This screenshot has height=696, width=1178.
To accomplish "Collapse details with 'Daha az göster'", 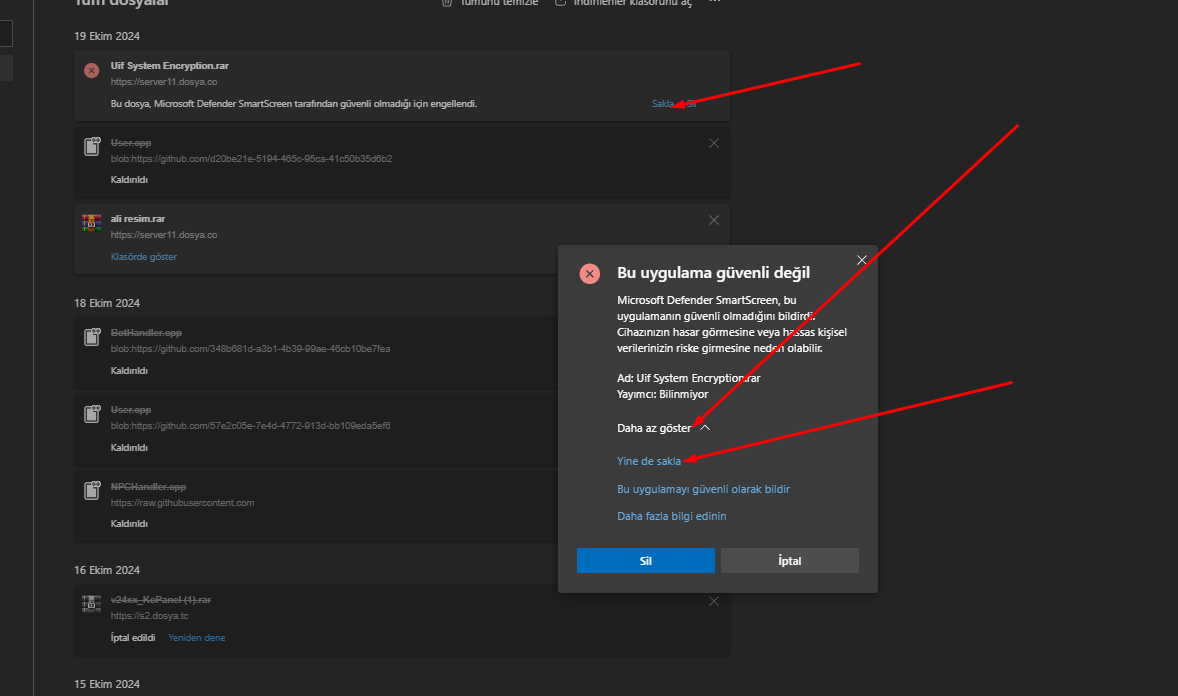I will pyautogui.click(x=663, y=428).
